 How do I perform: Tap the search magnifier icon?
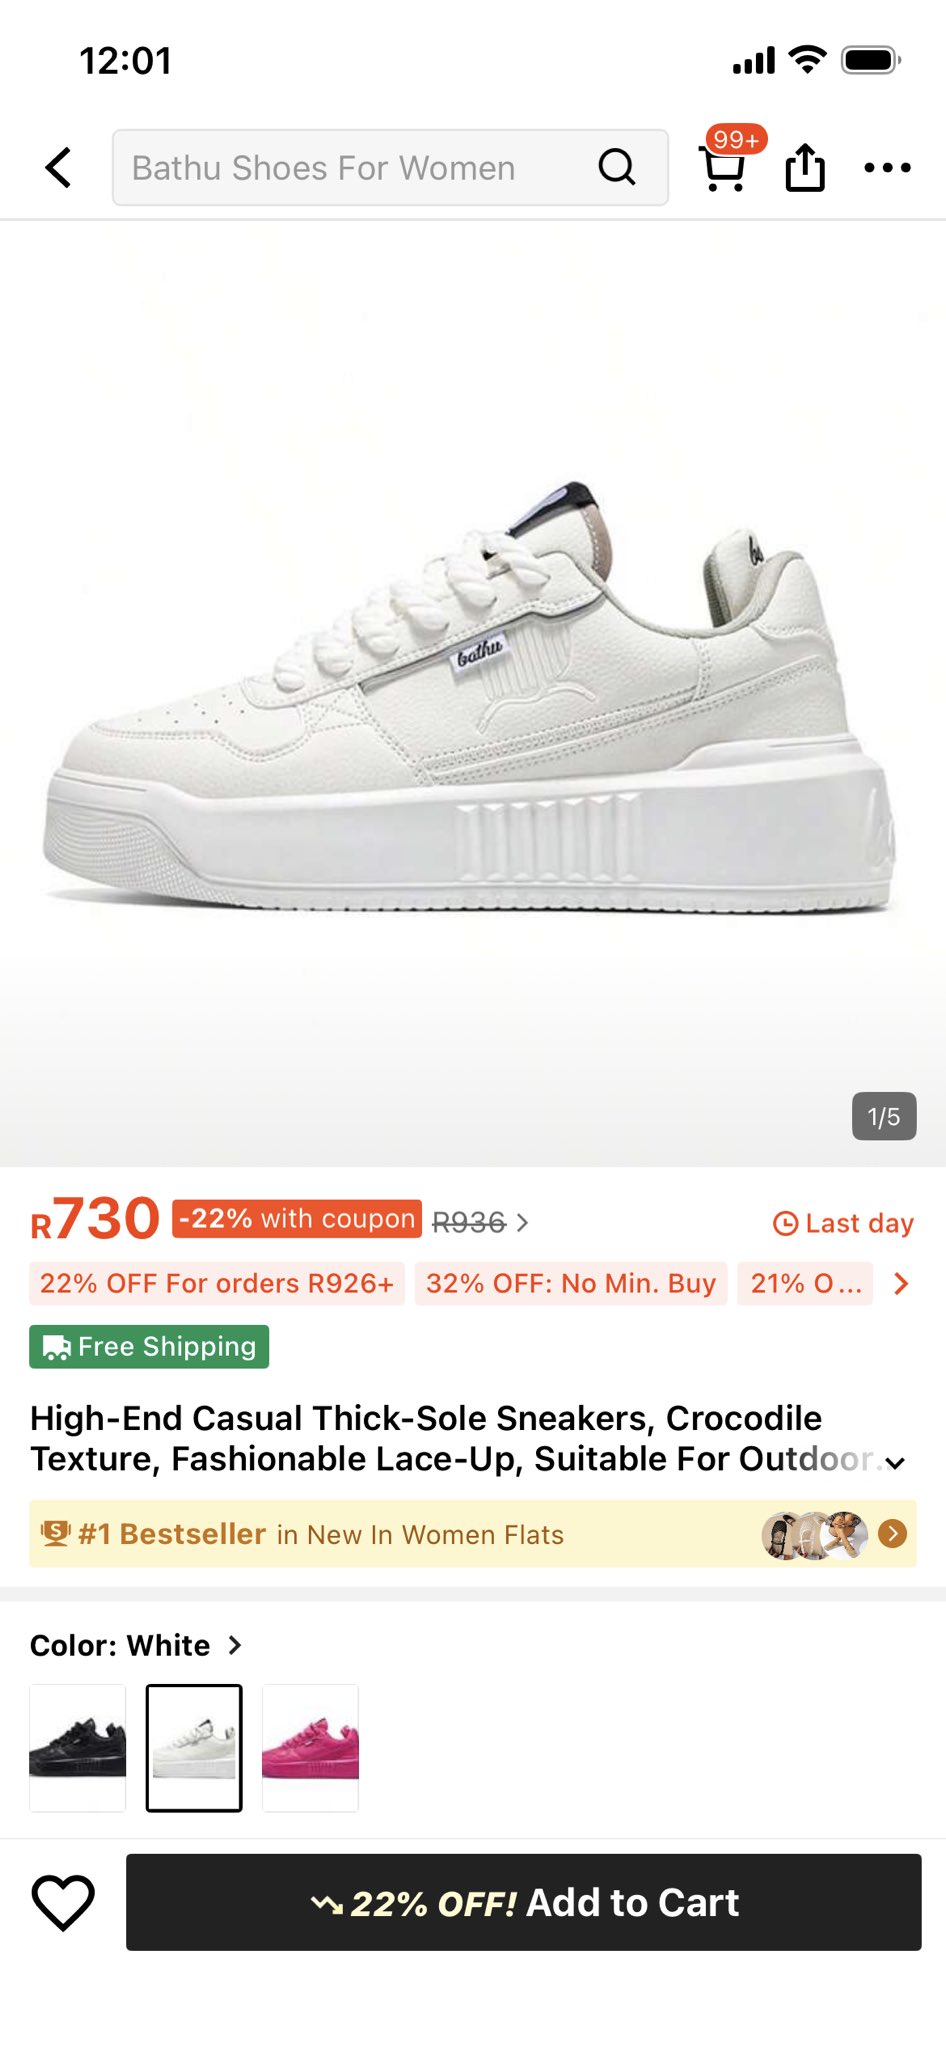click(x=616, y=167)
